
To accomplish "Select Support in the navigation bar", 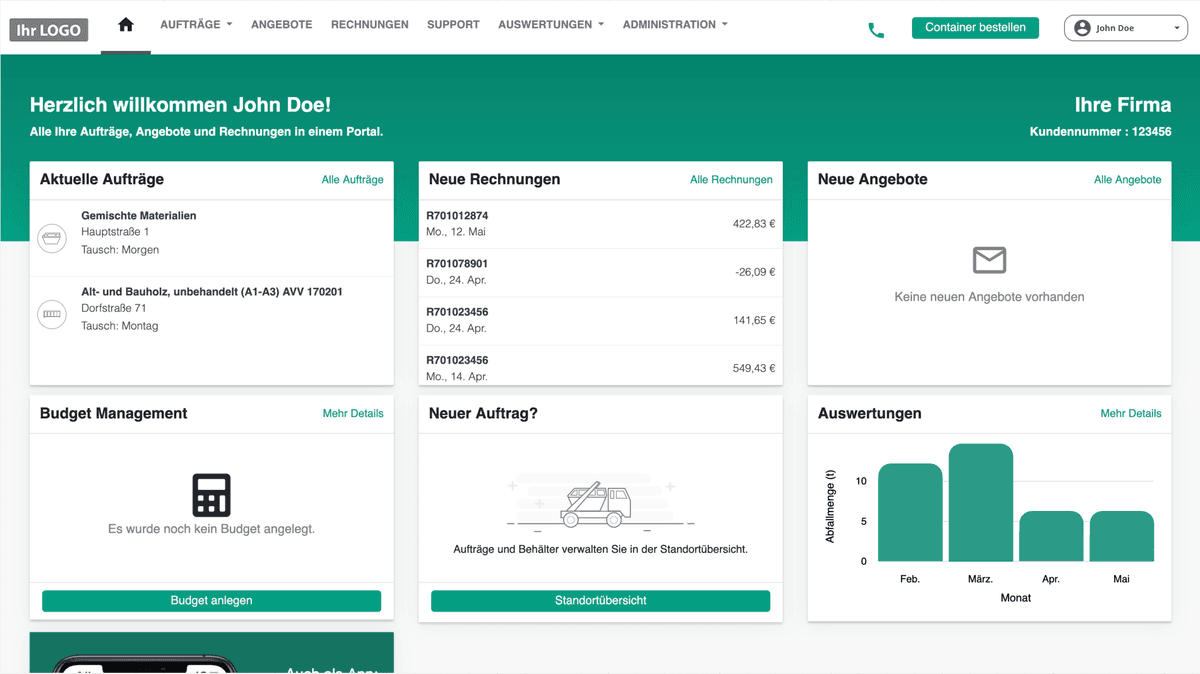I will point(453,25).
